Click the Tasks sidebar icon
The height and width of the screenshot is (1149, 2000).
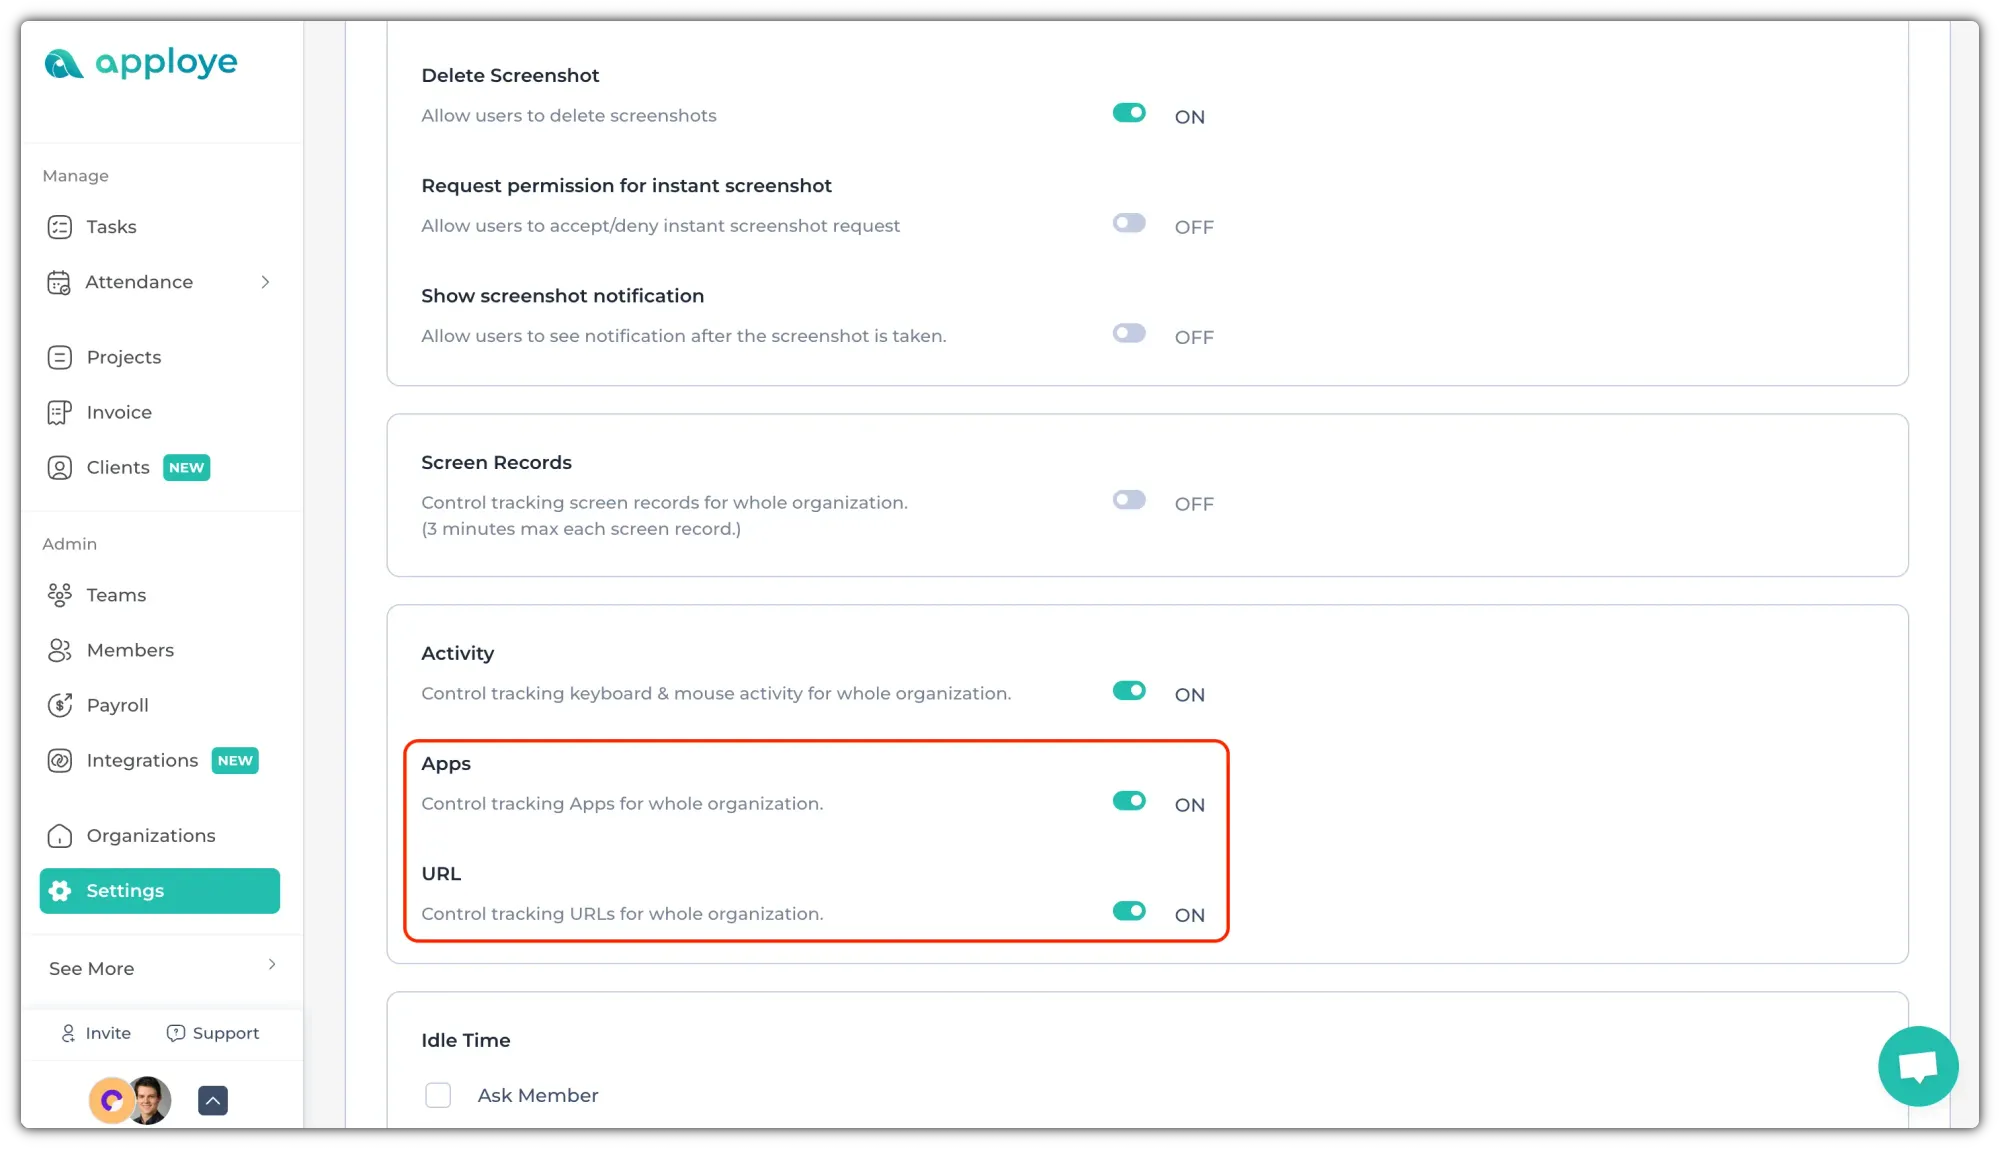click(x=60, y=227)
